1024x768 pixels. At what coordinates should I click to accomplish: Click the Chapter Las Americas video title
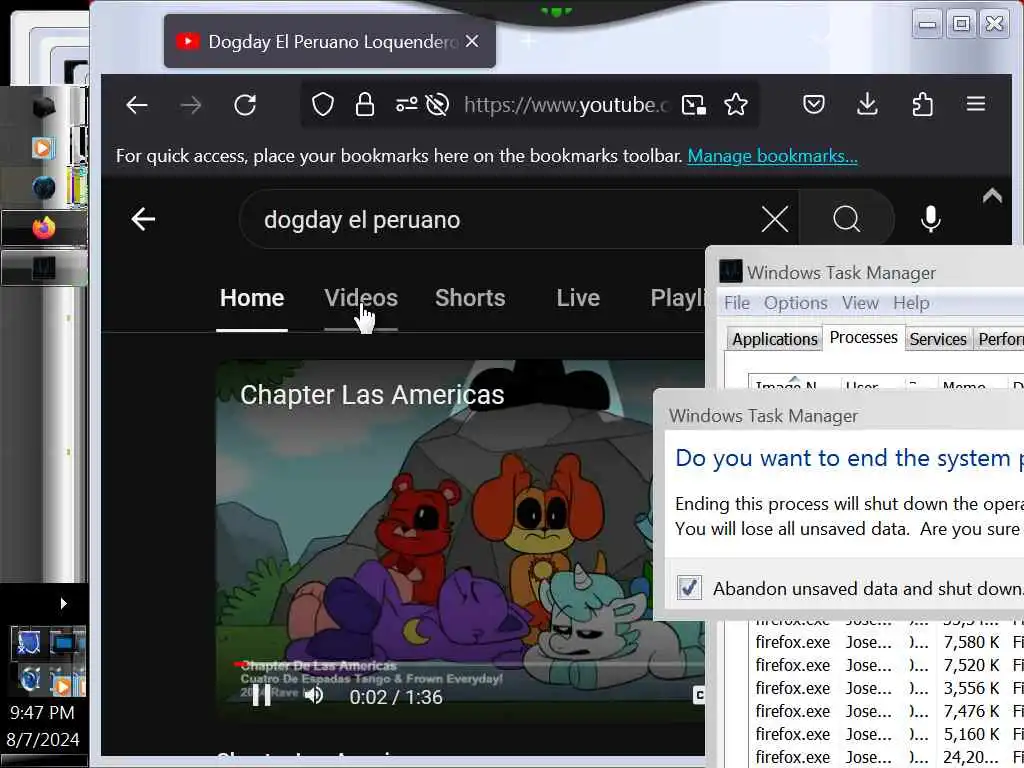pyautogui.click(x=372, y=395)
